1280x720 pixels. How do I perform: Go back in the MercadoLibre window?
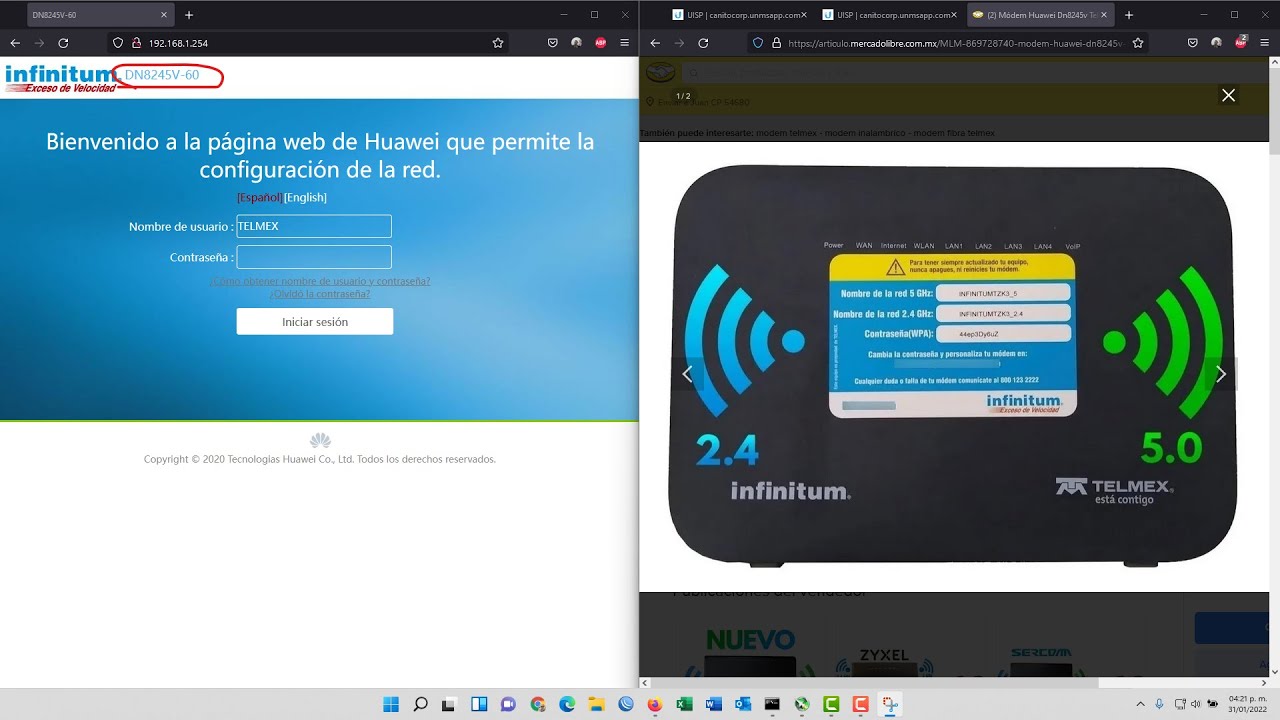(655, 43)
